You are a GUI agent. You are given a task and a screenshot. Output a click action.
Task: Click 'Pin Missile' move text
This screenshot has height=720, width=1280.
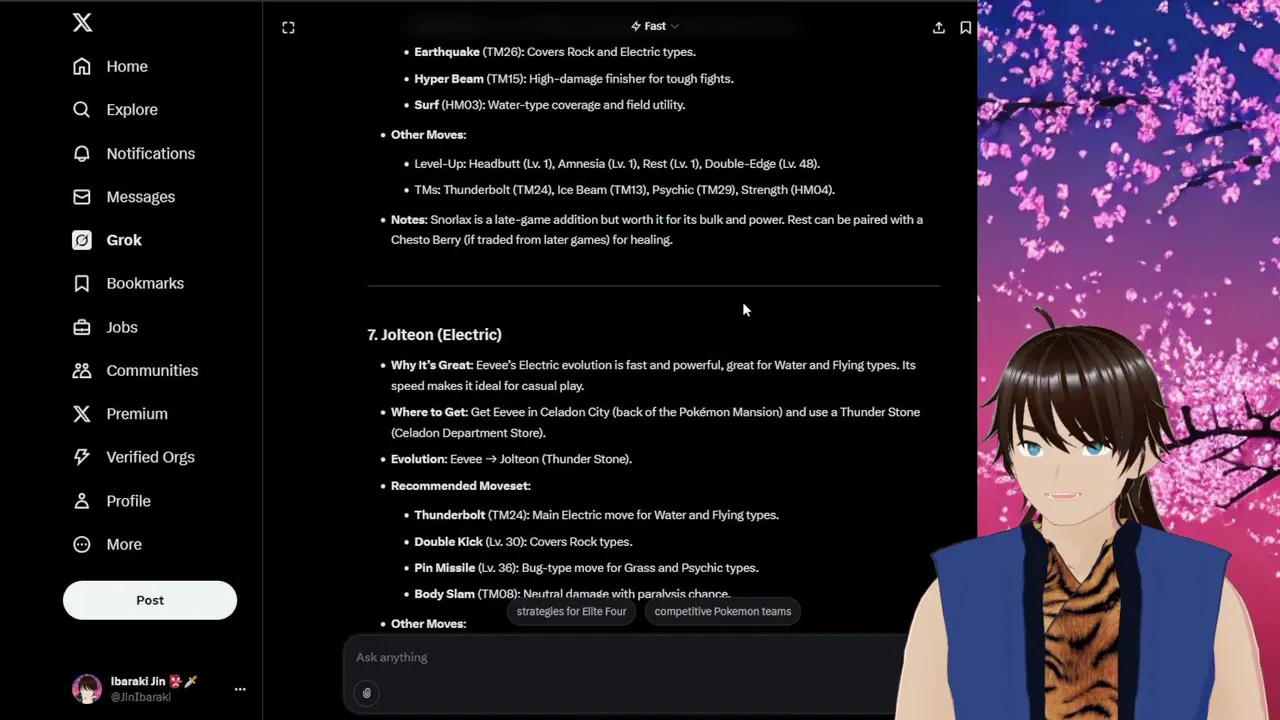444,568
